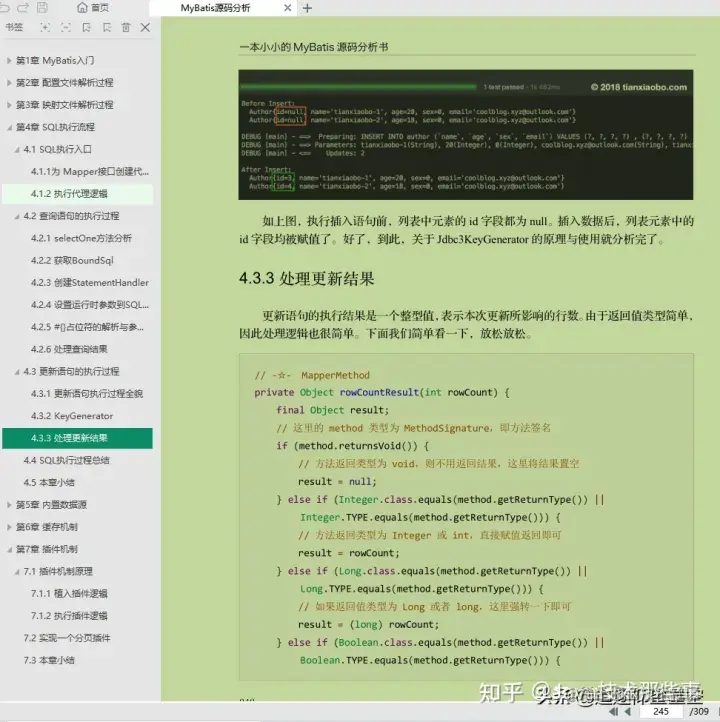
Task: Expand 第6章 缓存机制 chapter
Action: tap(9, 527)
